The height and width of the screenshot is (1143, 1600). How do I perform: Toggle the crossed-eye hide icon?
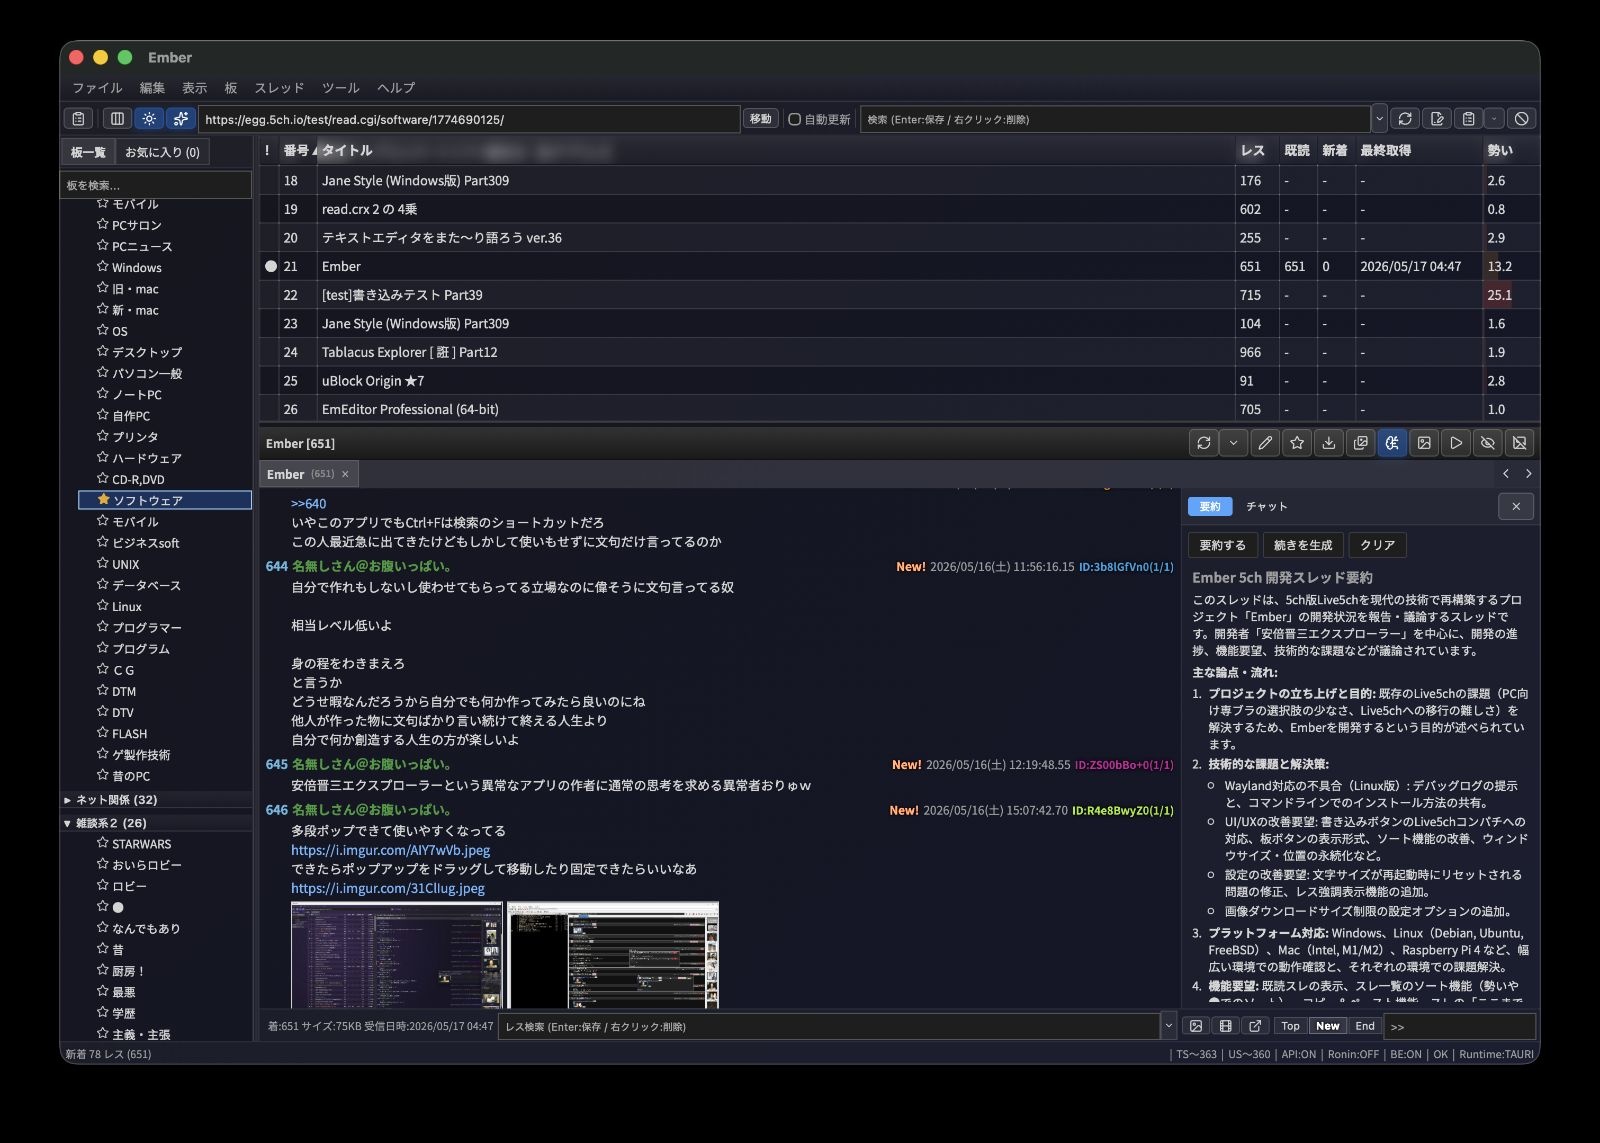click(1488, 443)
